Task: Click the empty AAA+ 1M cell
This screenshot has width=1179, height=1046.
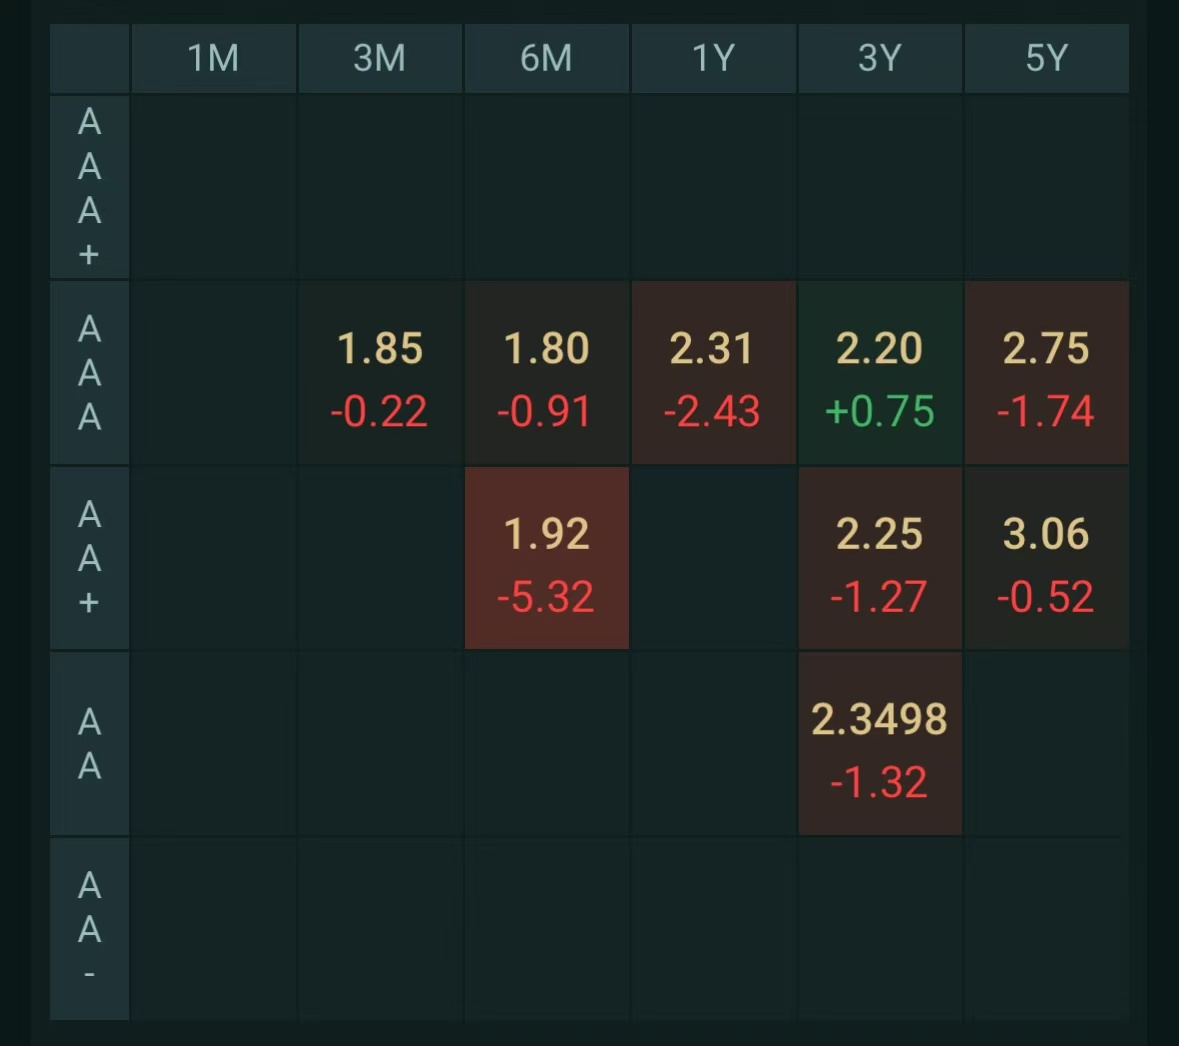Action: (214, 186)
